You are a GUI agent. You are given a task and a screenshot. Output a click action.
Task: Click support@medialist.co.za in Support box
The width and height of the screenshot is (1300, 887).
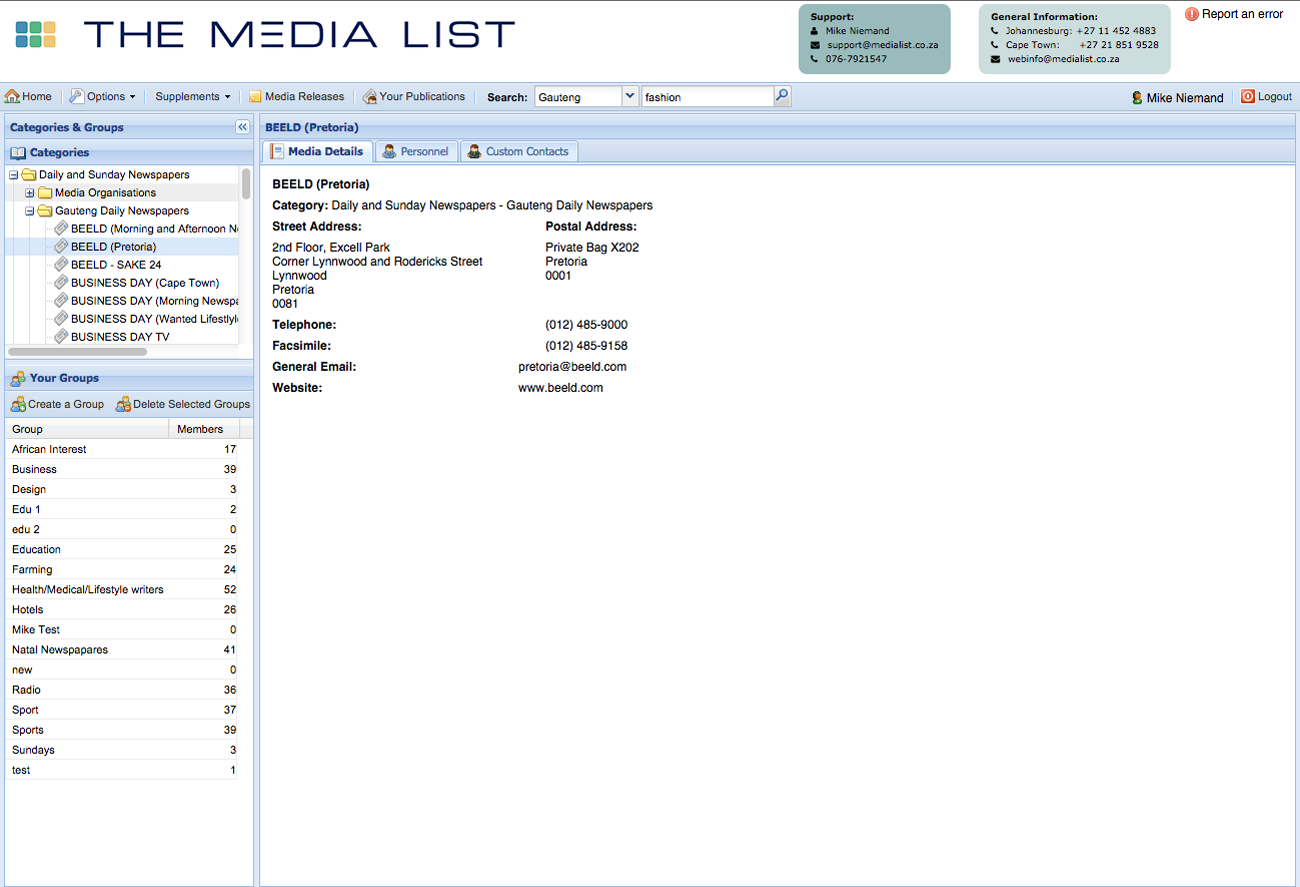click(882, 45)
